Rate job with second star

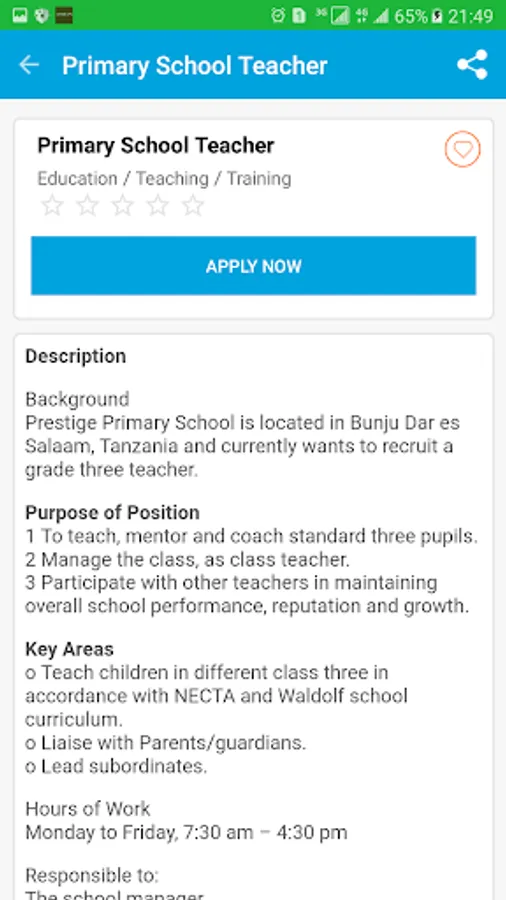pos(87,205)
